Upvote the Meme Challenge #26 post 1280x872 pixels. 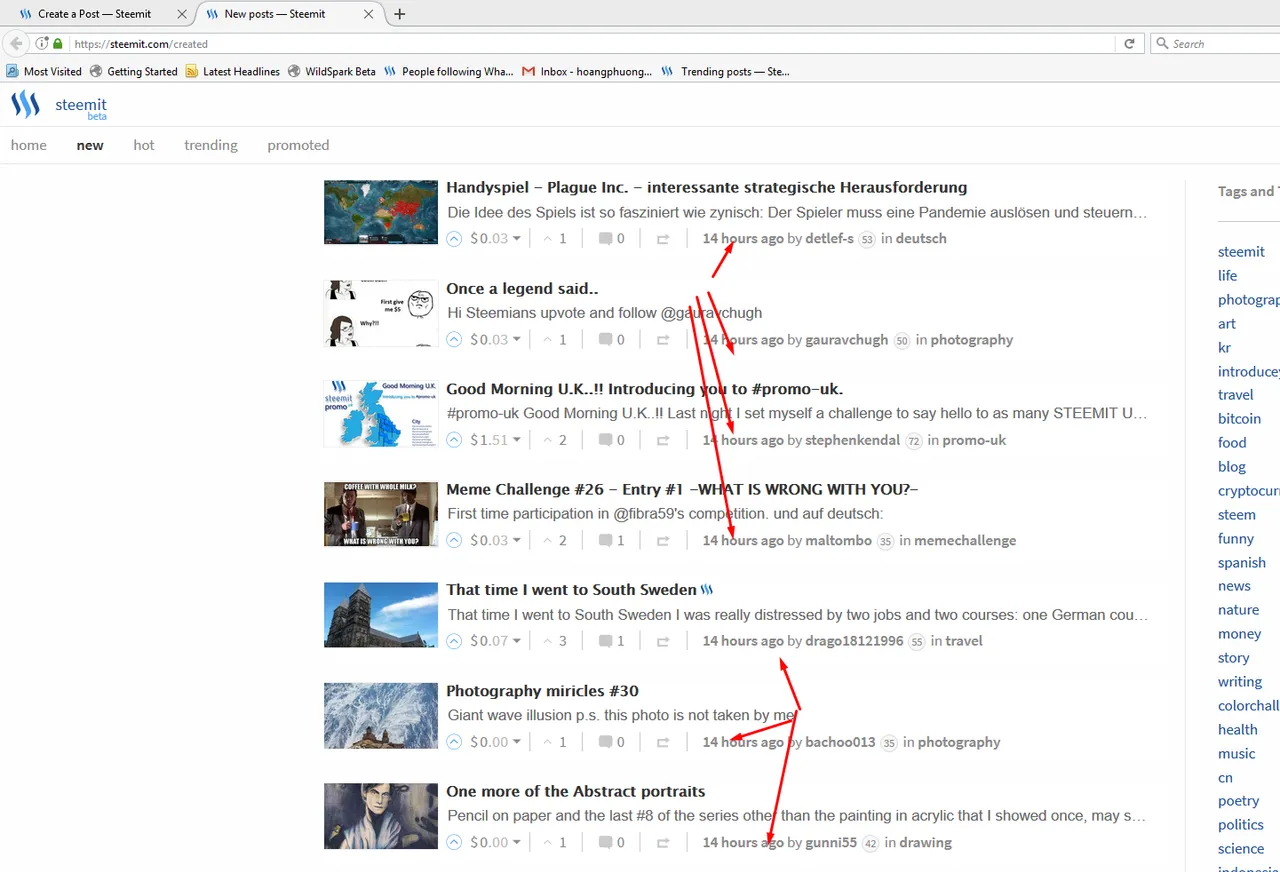click(454, 541)
